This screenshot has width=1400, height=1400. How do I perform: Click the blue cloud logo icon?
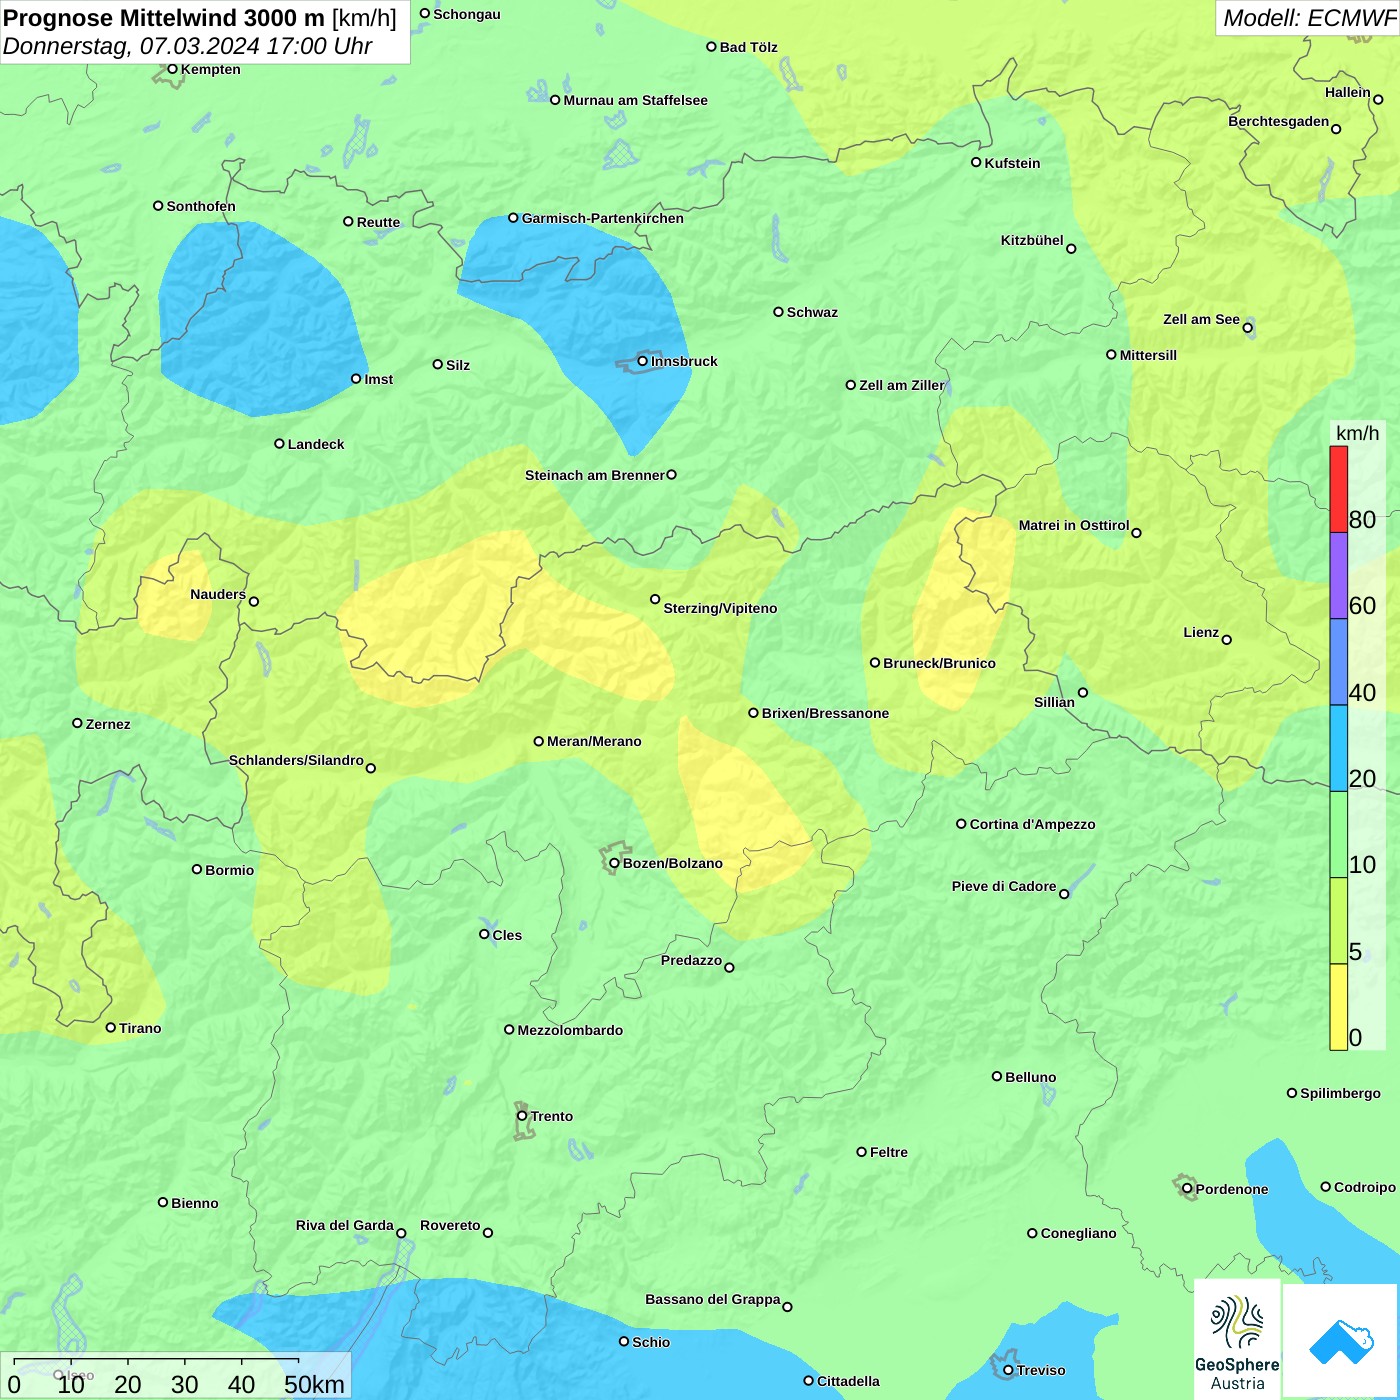click(1340, 1341)
